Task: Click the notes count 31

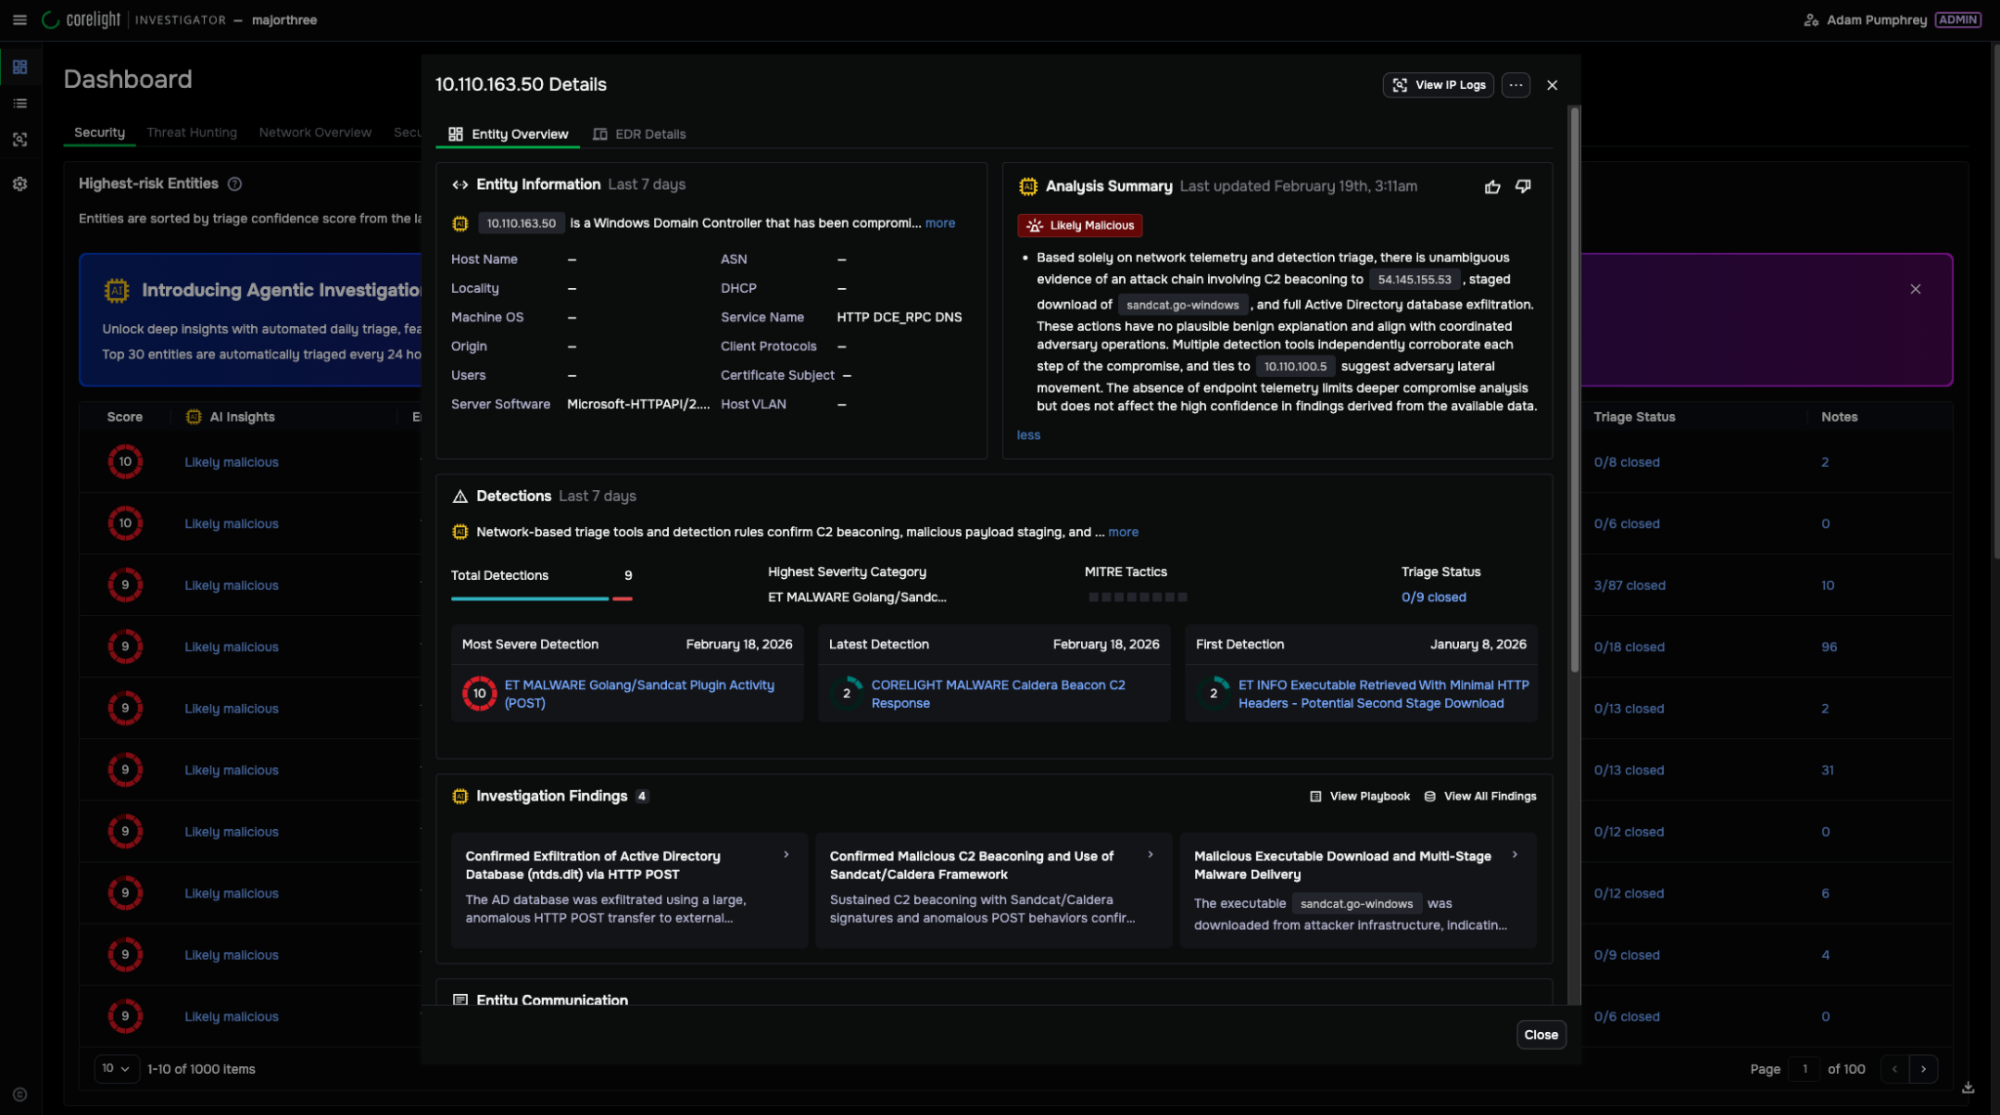Action: tap(1827, 771)
